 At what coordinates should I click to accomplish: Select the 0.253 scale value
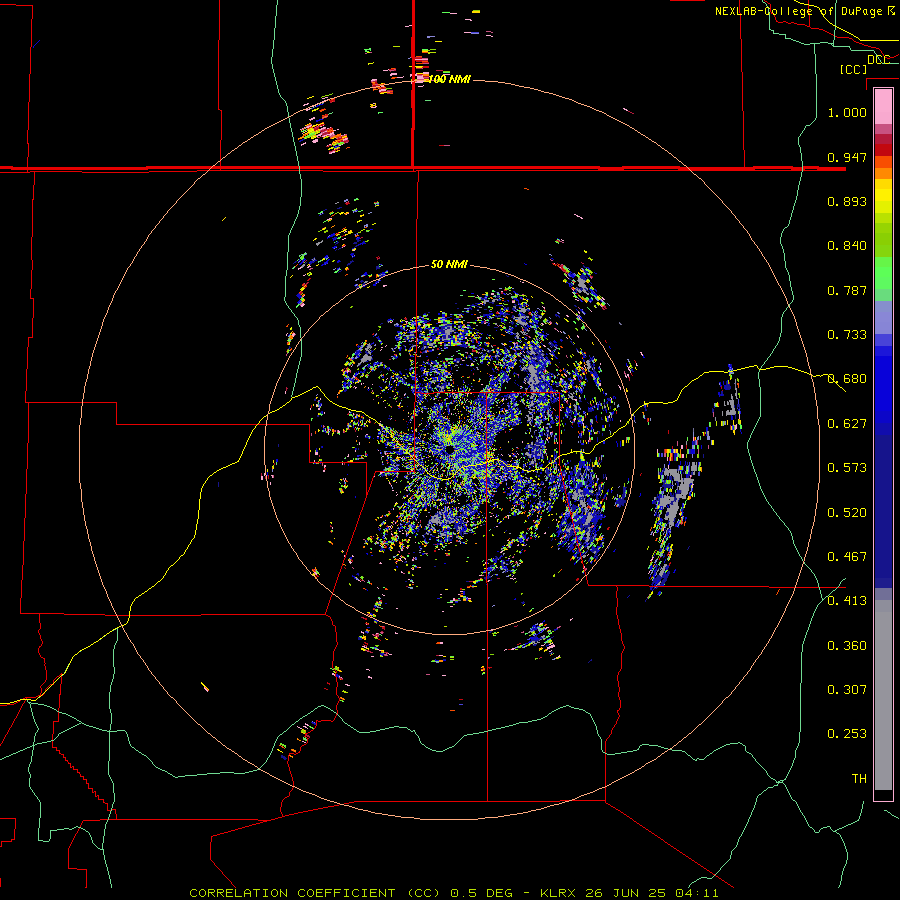point(847,734)
